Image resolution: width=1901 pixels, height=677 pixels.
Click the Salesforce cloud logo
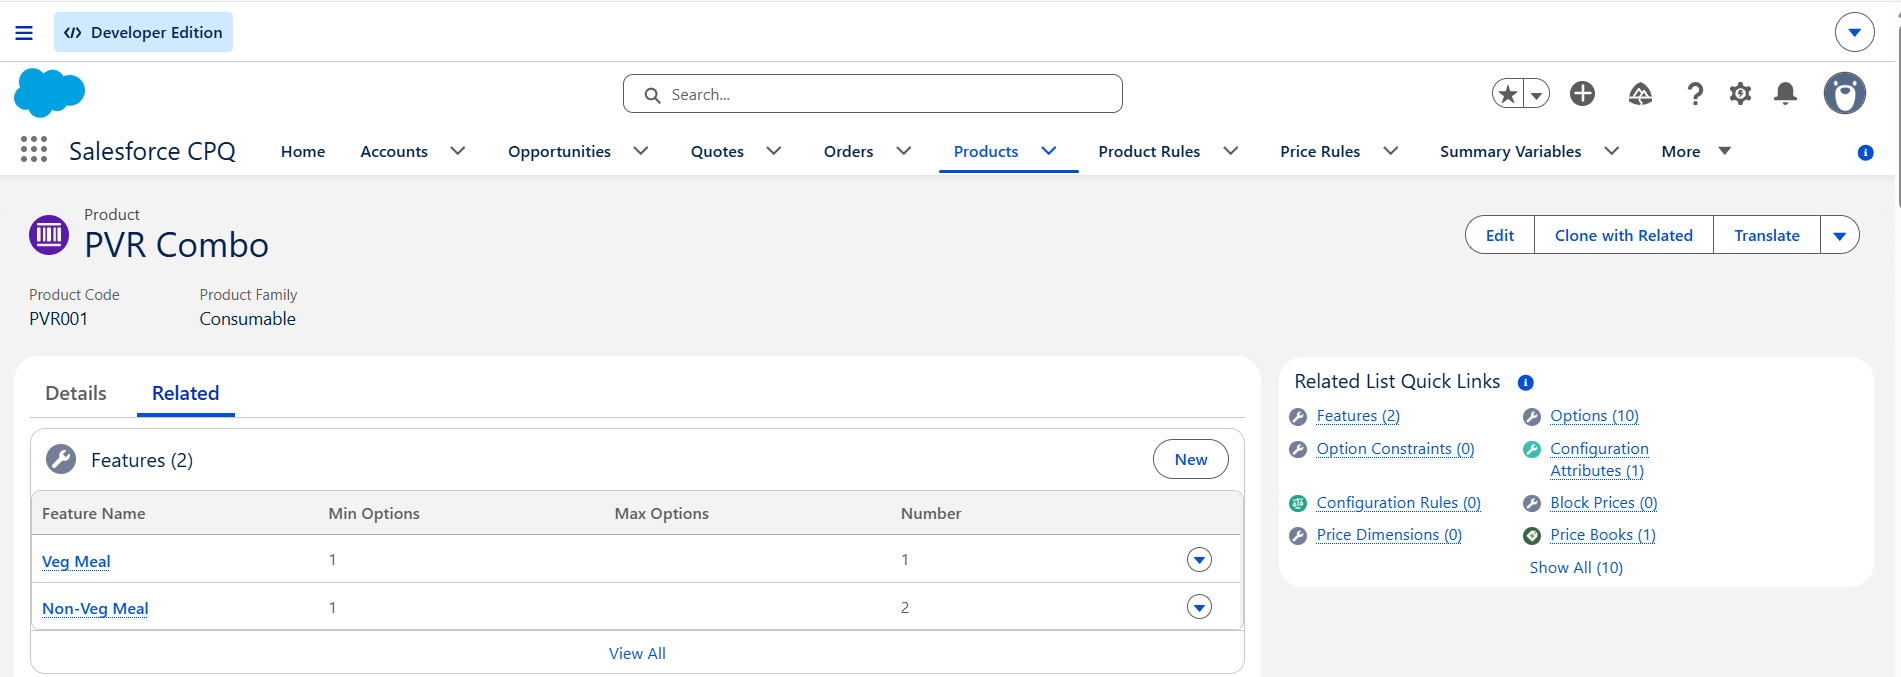(49, 93)
